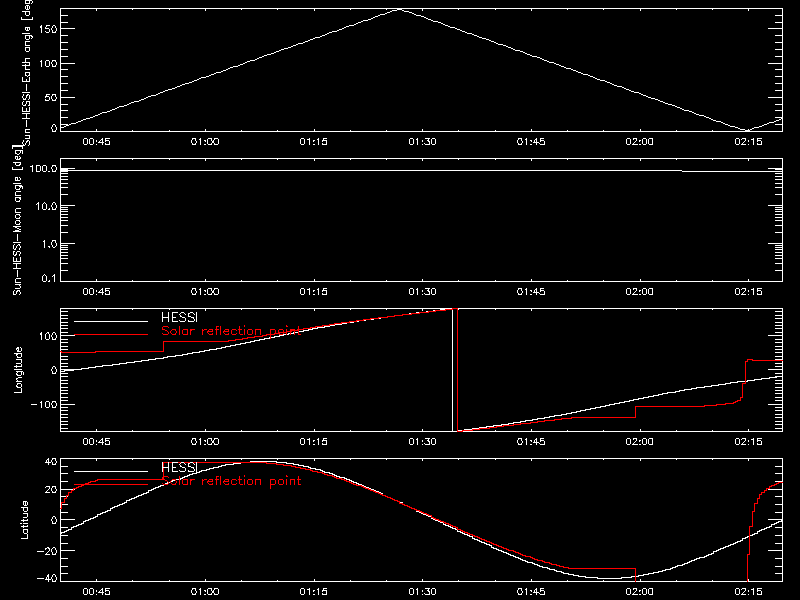Viewport: 800px width, 600px height.
Task: Click the peak of the Earth angle curve
Action: point(399,10)
